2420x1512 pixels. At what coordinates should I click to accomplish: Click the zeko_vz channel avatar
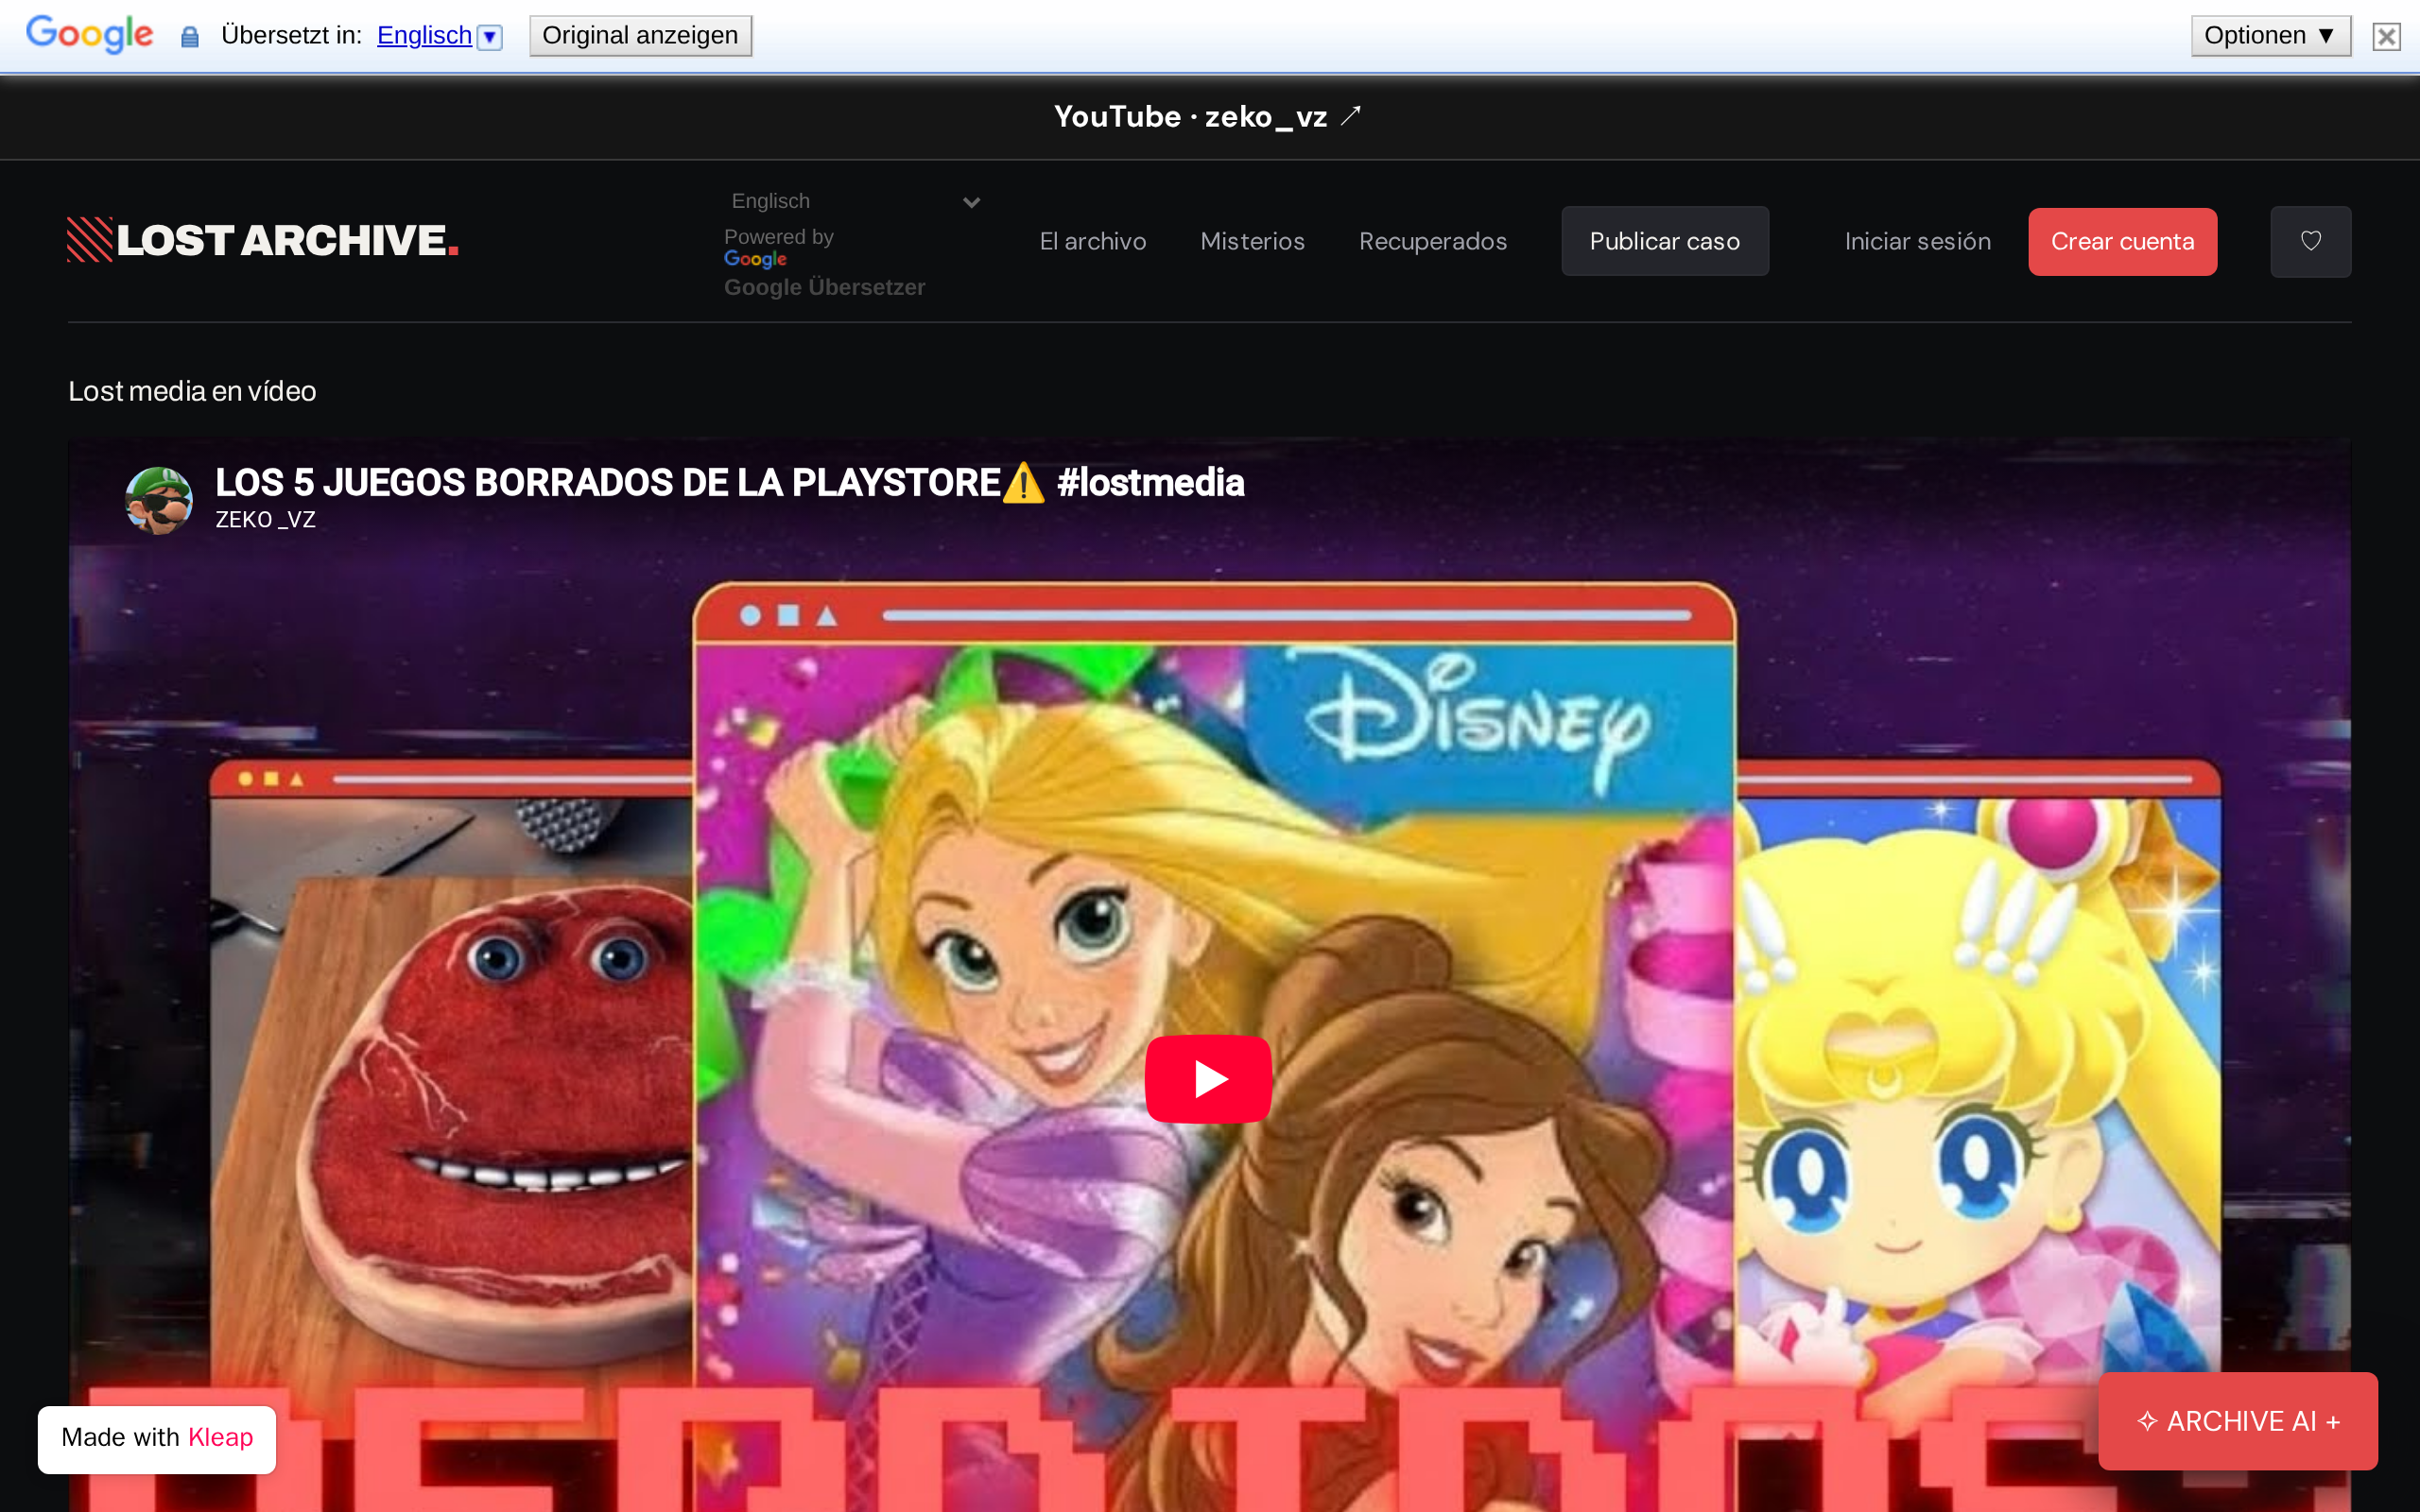(158, 500)
